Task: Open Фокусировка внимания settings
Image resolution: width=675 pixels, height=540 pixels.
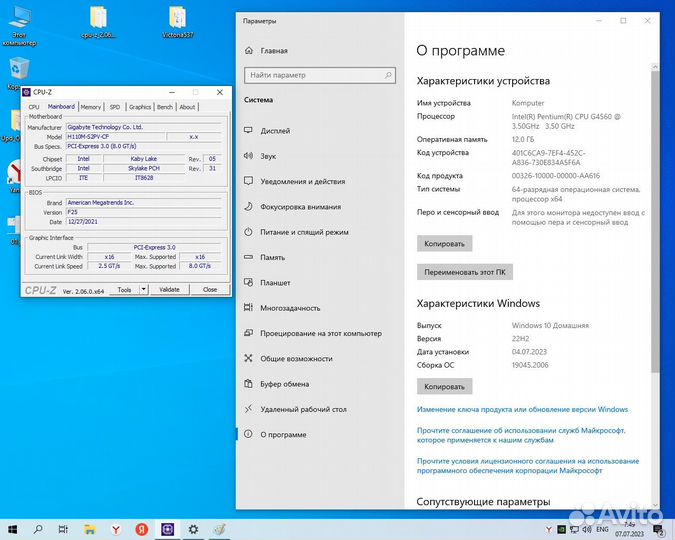Action: [292, 207]
